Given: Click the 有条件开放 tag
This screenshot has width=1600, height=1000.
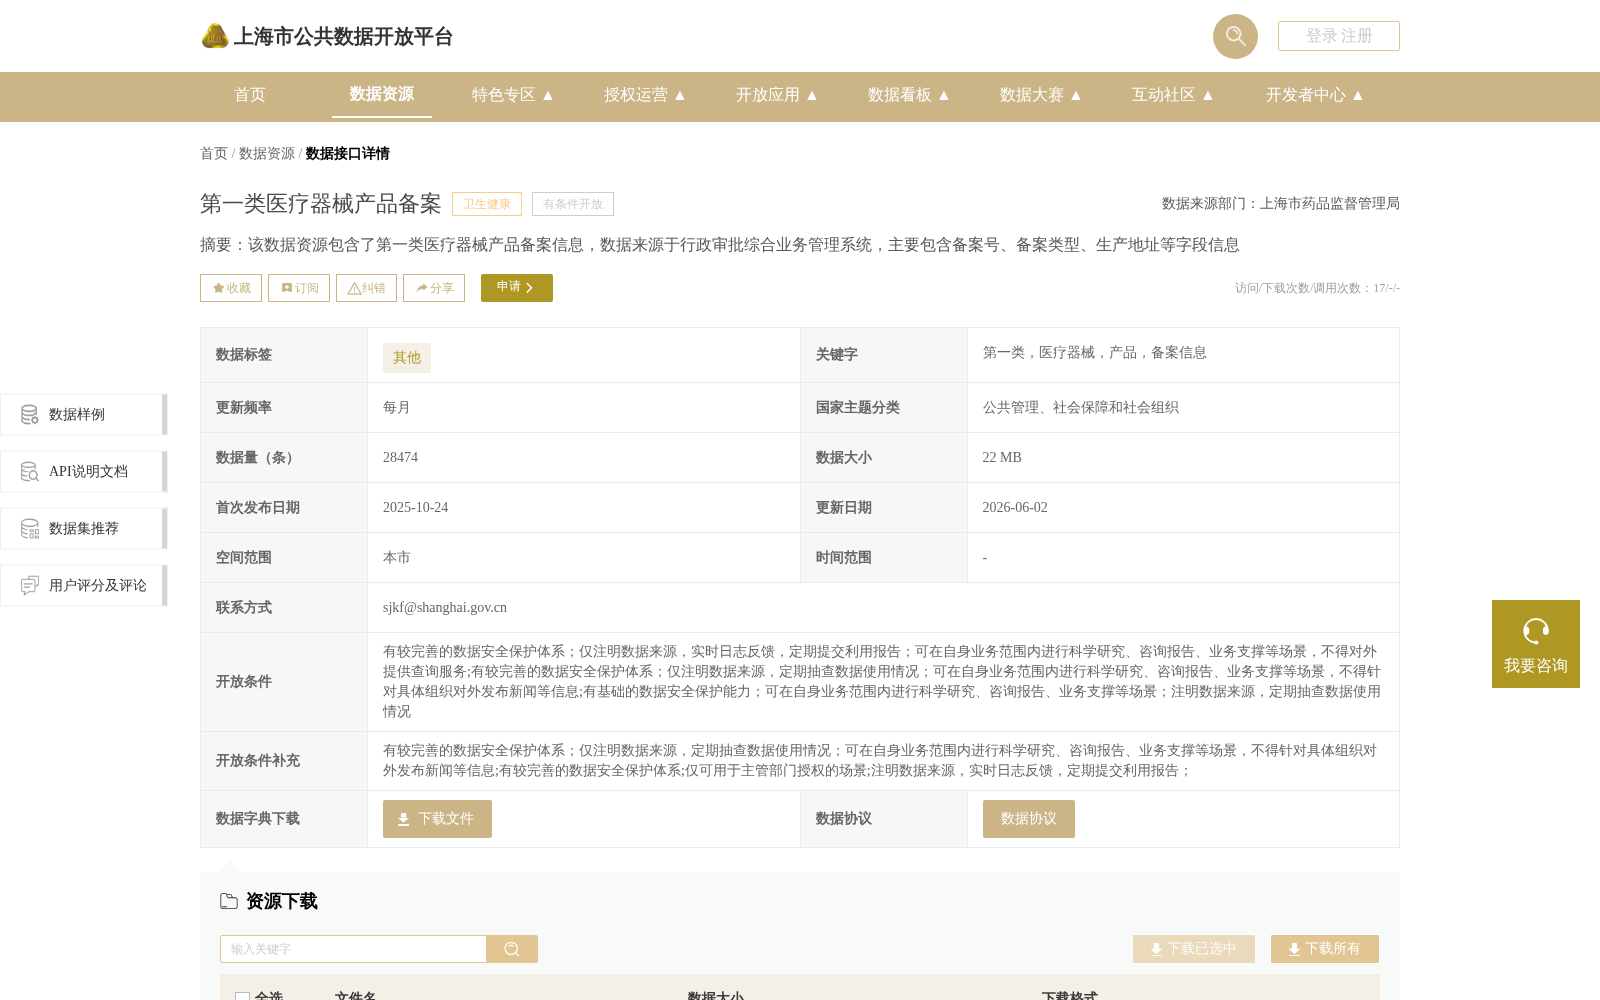Looking at the screenshot, I should (x=573, y=204).
